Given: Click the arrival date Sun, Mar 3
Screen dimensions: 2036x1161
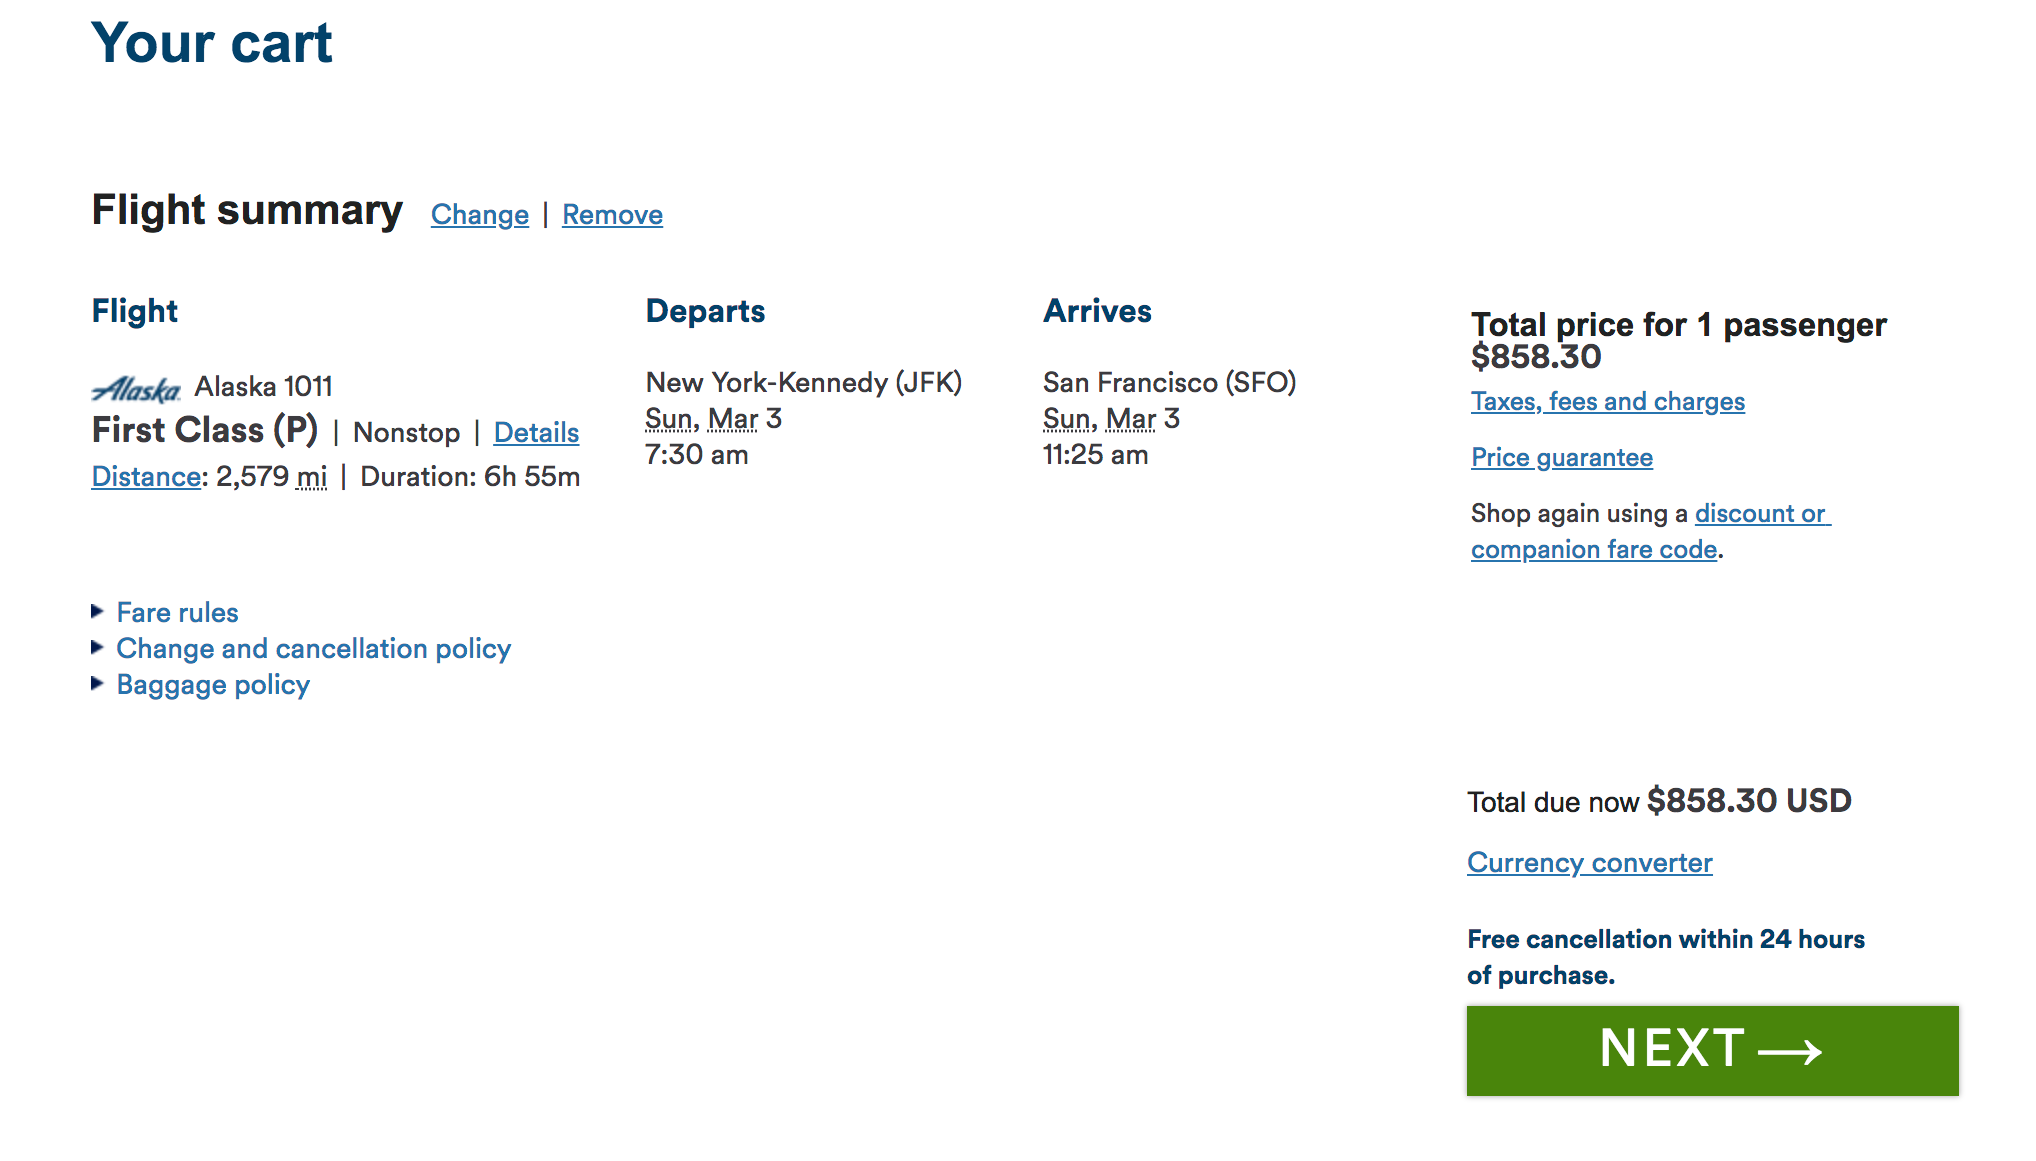Looking at the screenshot, I should tap(1111, 419).
